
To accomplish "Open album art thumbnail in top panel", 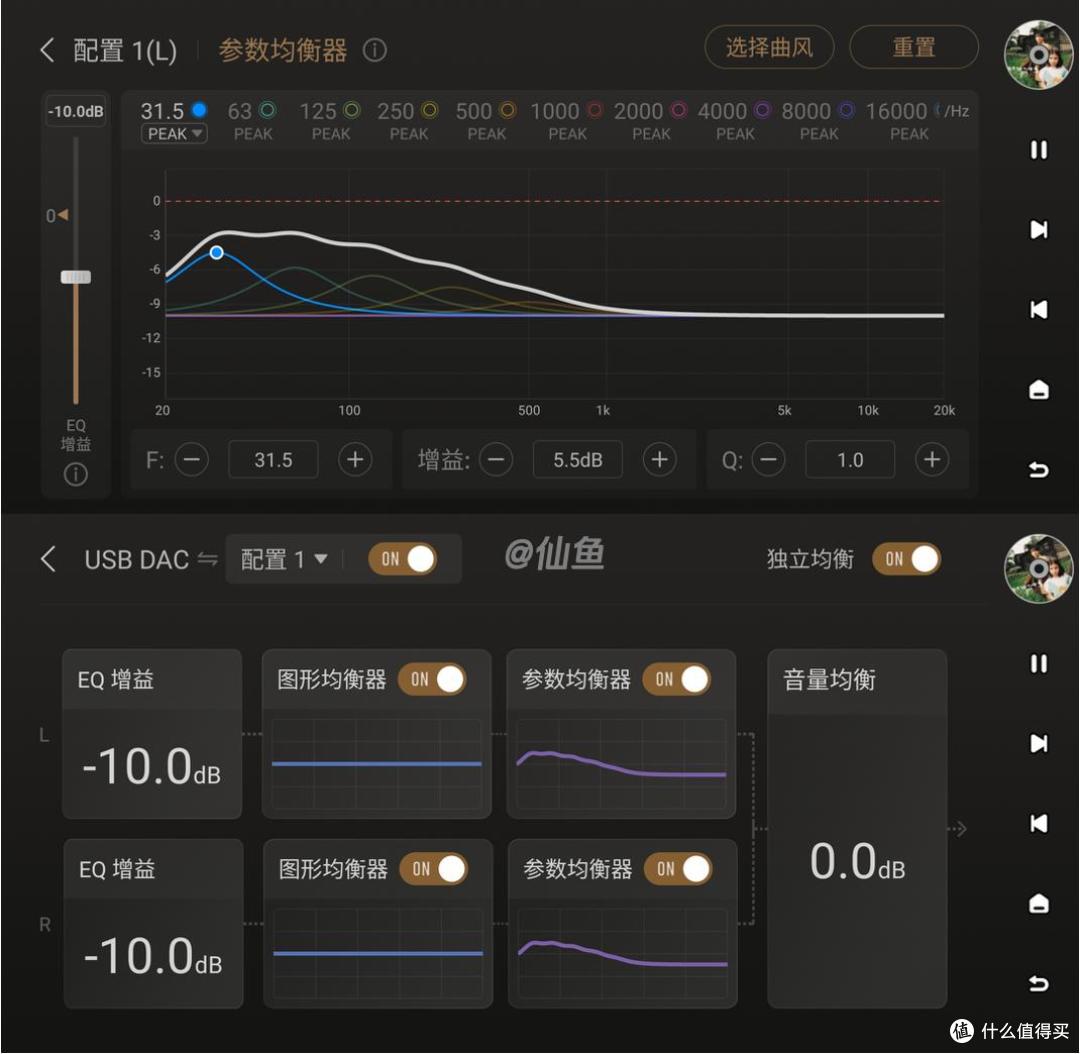I will click(x=1038, y=55).
